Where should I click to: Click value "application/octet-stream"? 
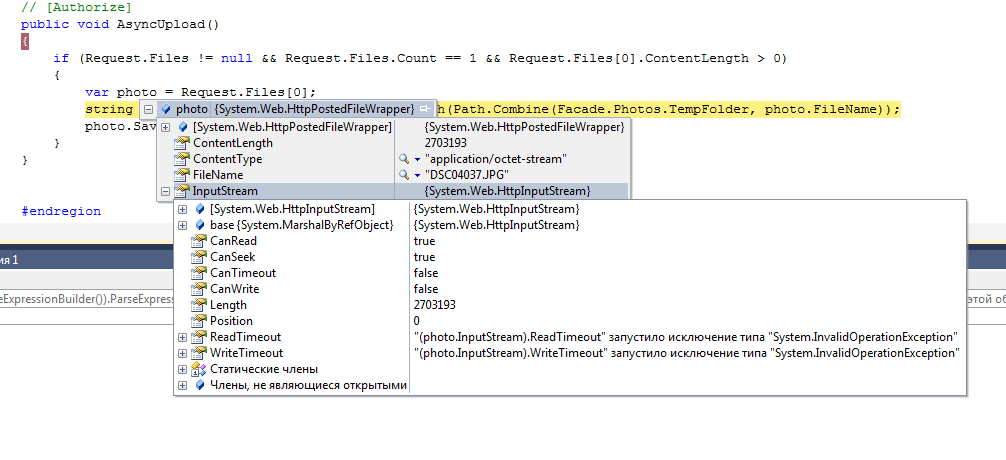pos(497,159)
